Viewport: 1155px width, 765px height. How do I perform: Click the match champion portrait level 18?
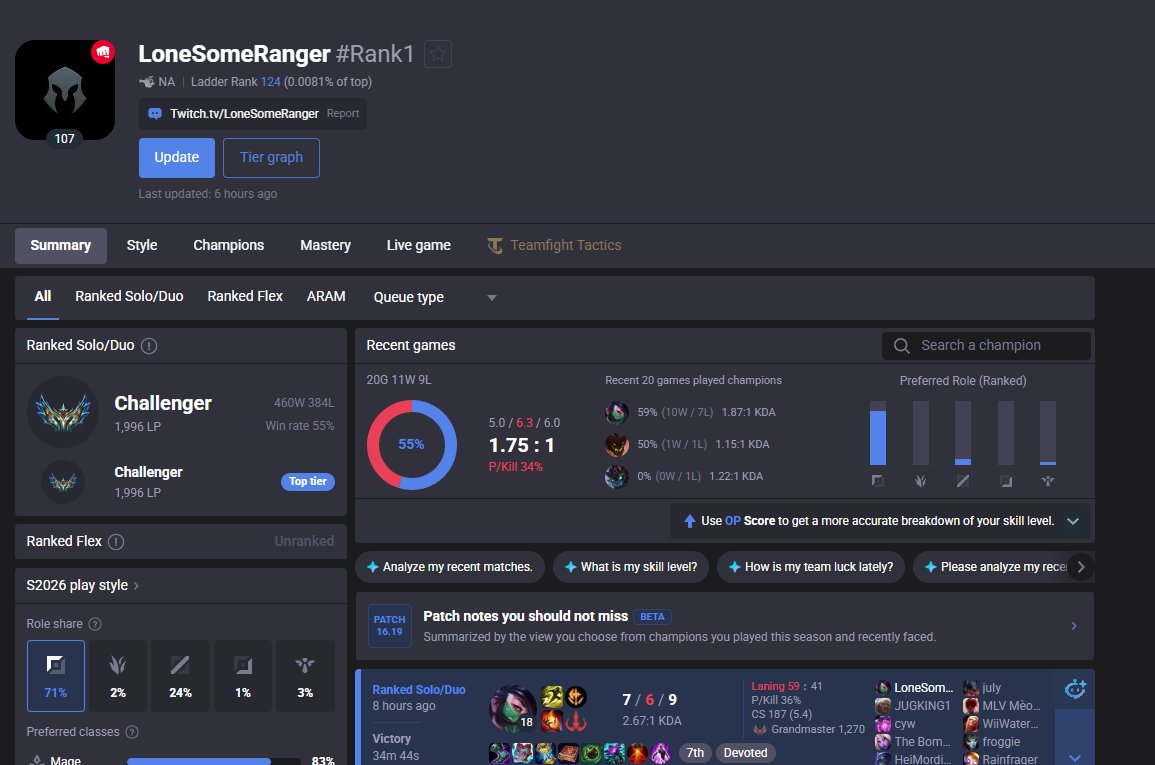click(x=512, y=708)
